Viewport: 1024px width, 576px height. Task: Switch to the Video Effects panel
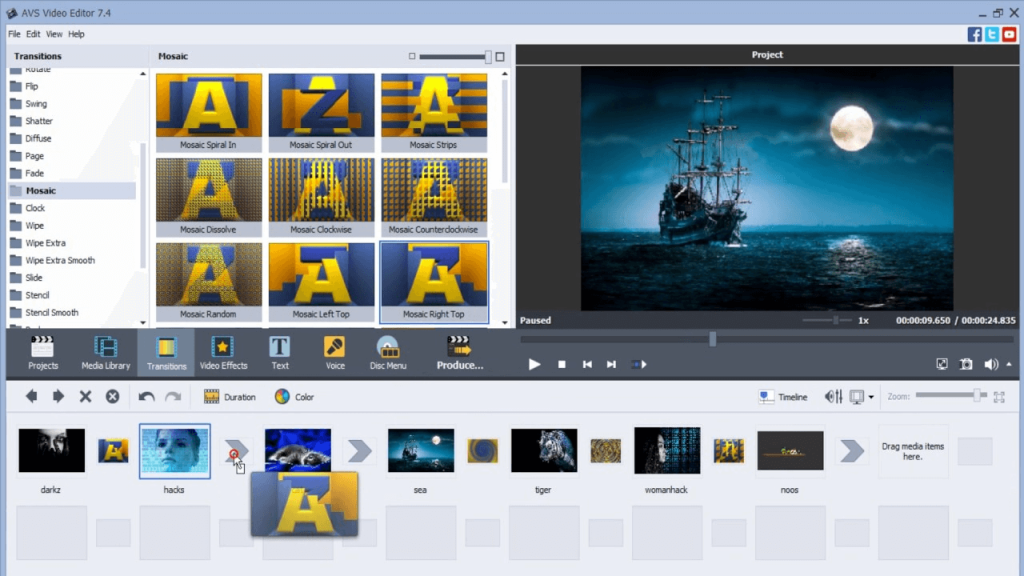click(223, 352)
